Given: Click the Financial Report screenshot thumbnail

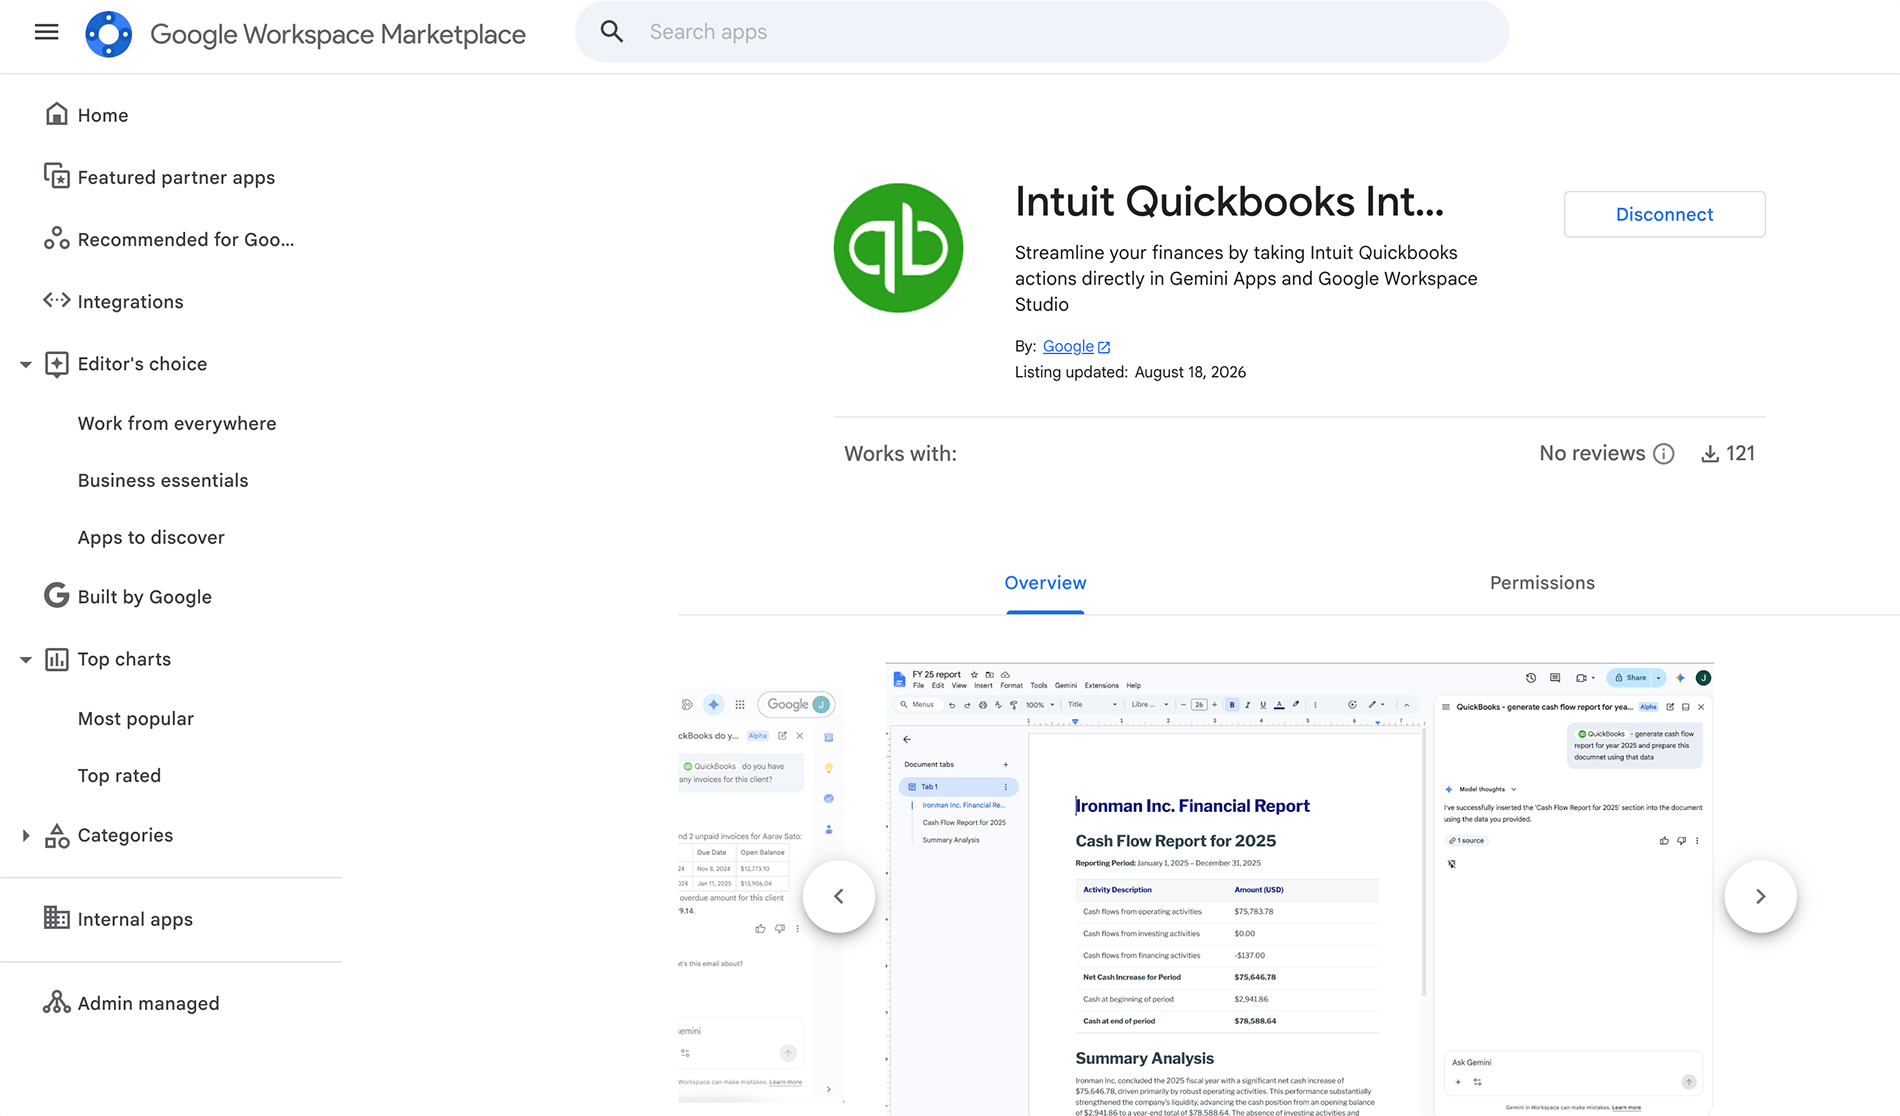Looking at the screenshot, I should click(x=1299, y=889).
